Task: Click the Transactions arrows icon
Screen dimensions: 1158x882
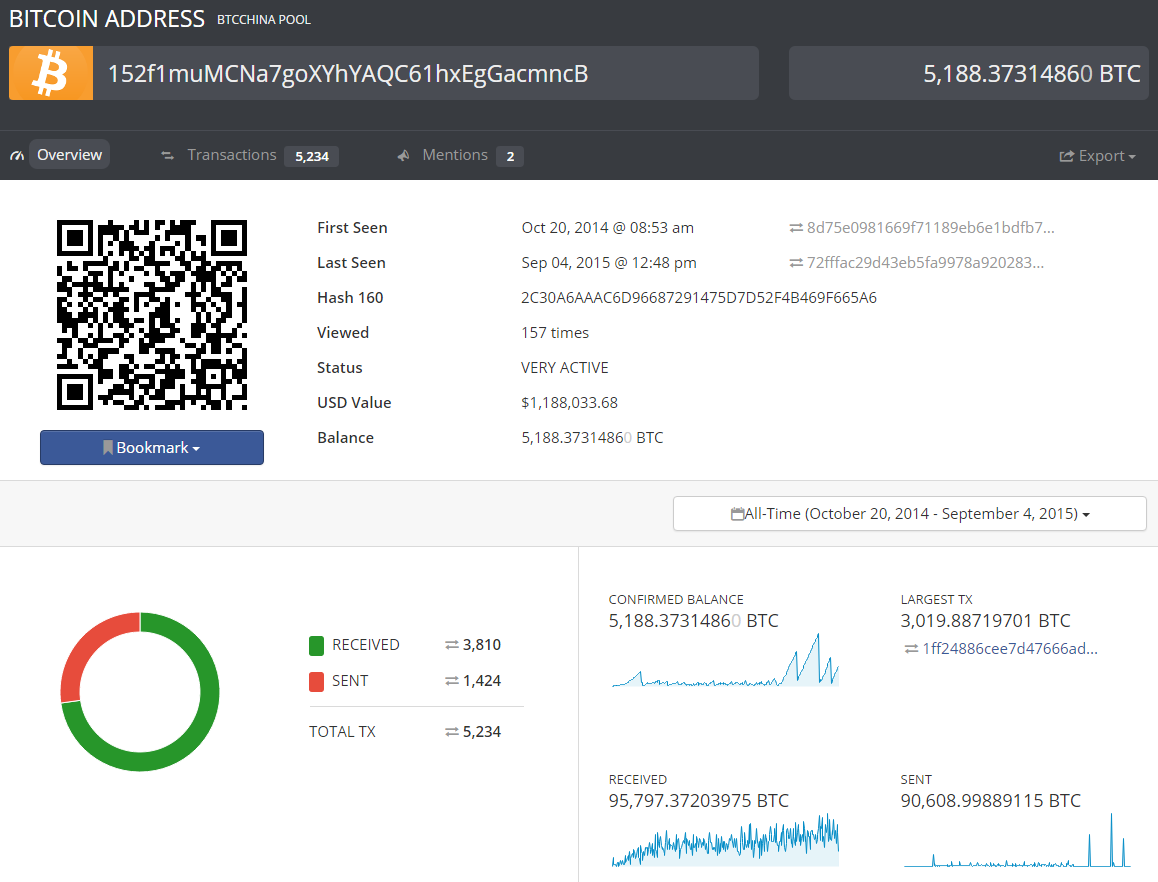Action: pos(168,155)
